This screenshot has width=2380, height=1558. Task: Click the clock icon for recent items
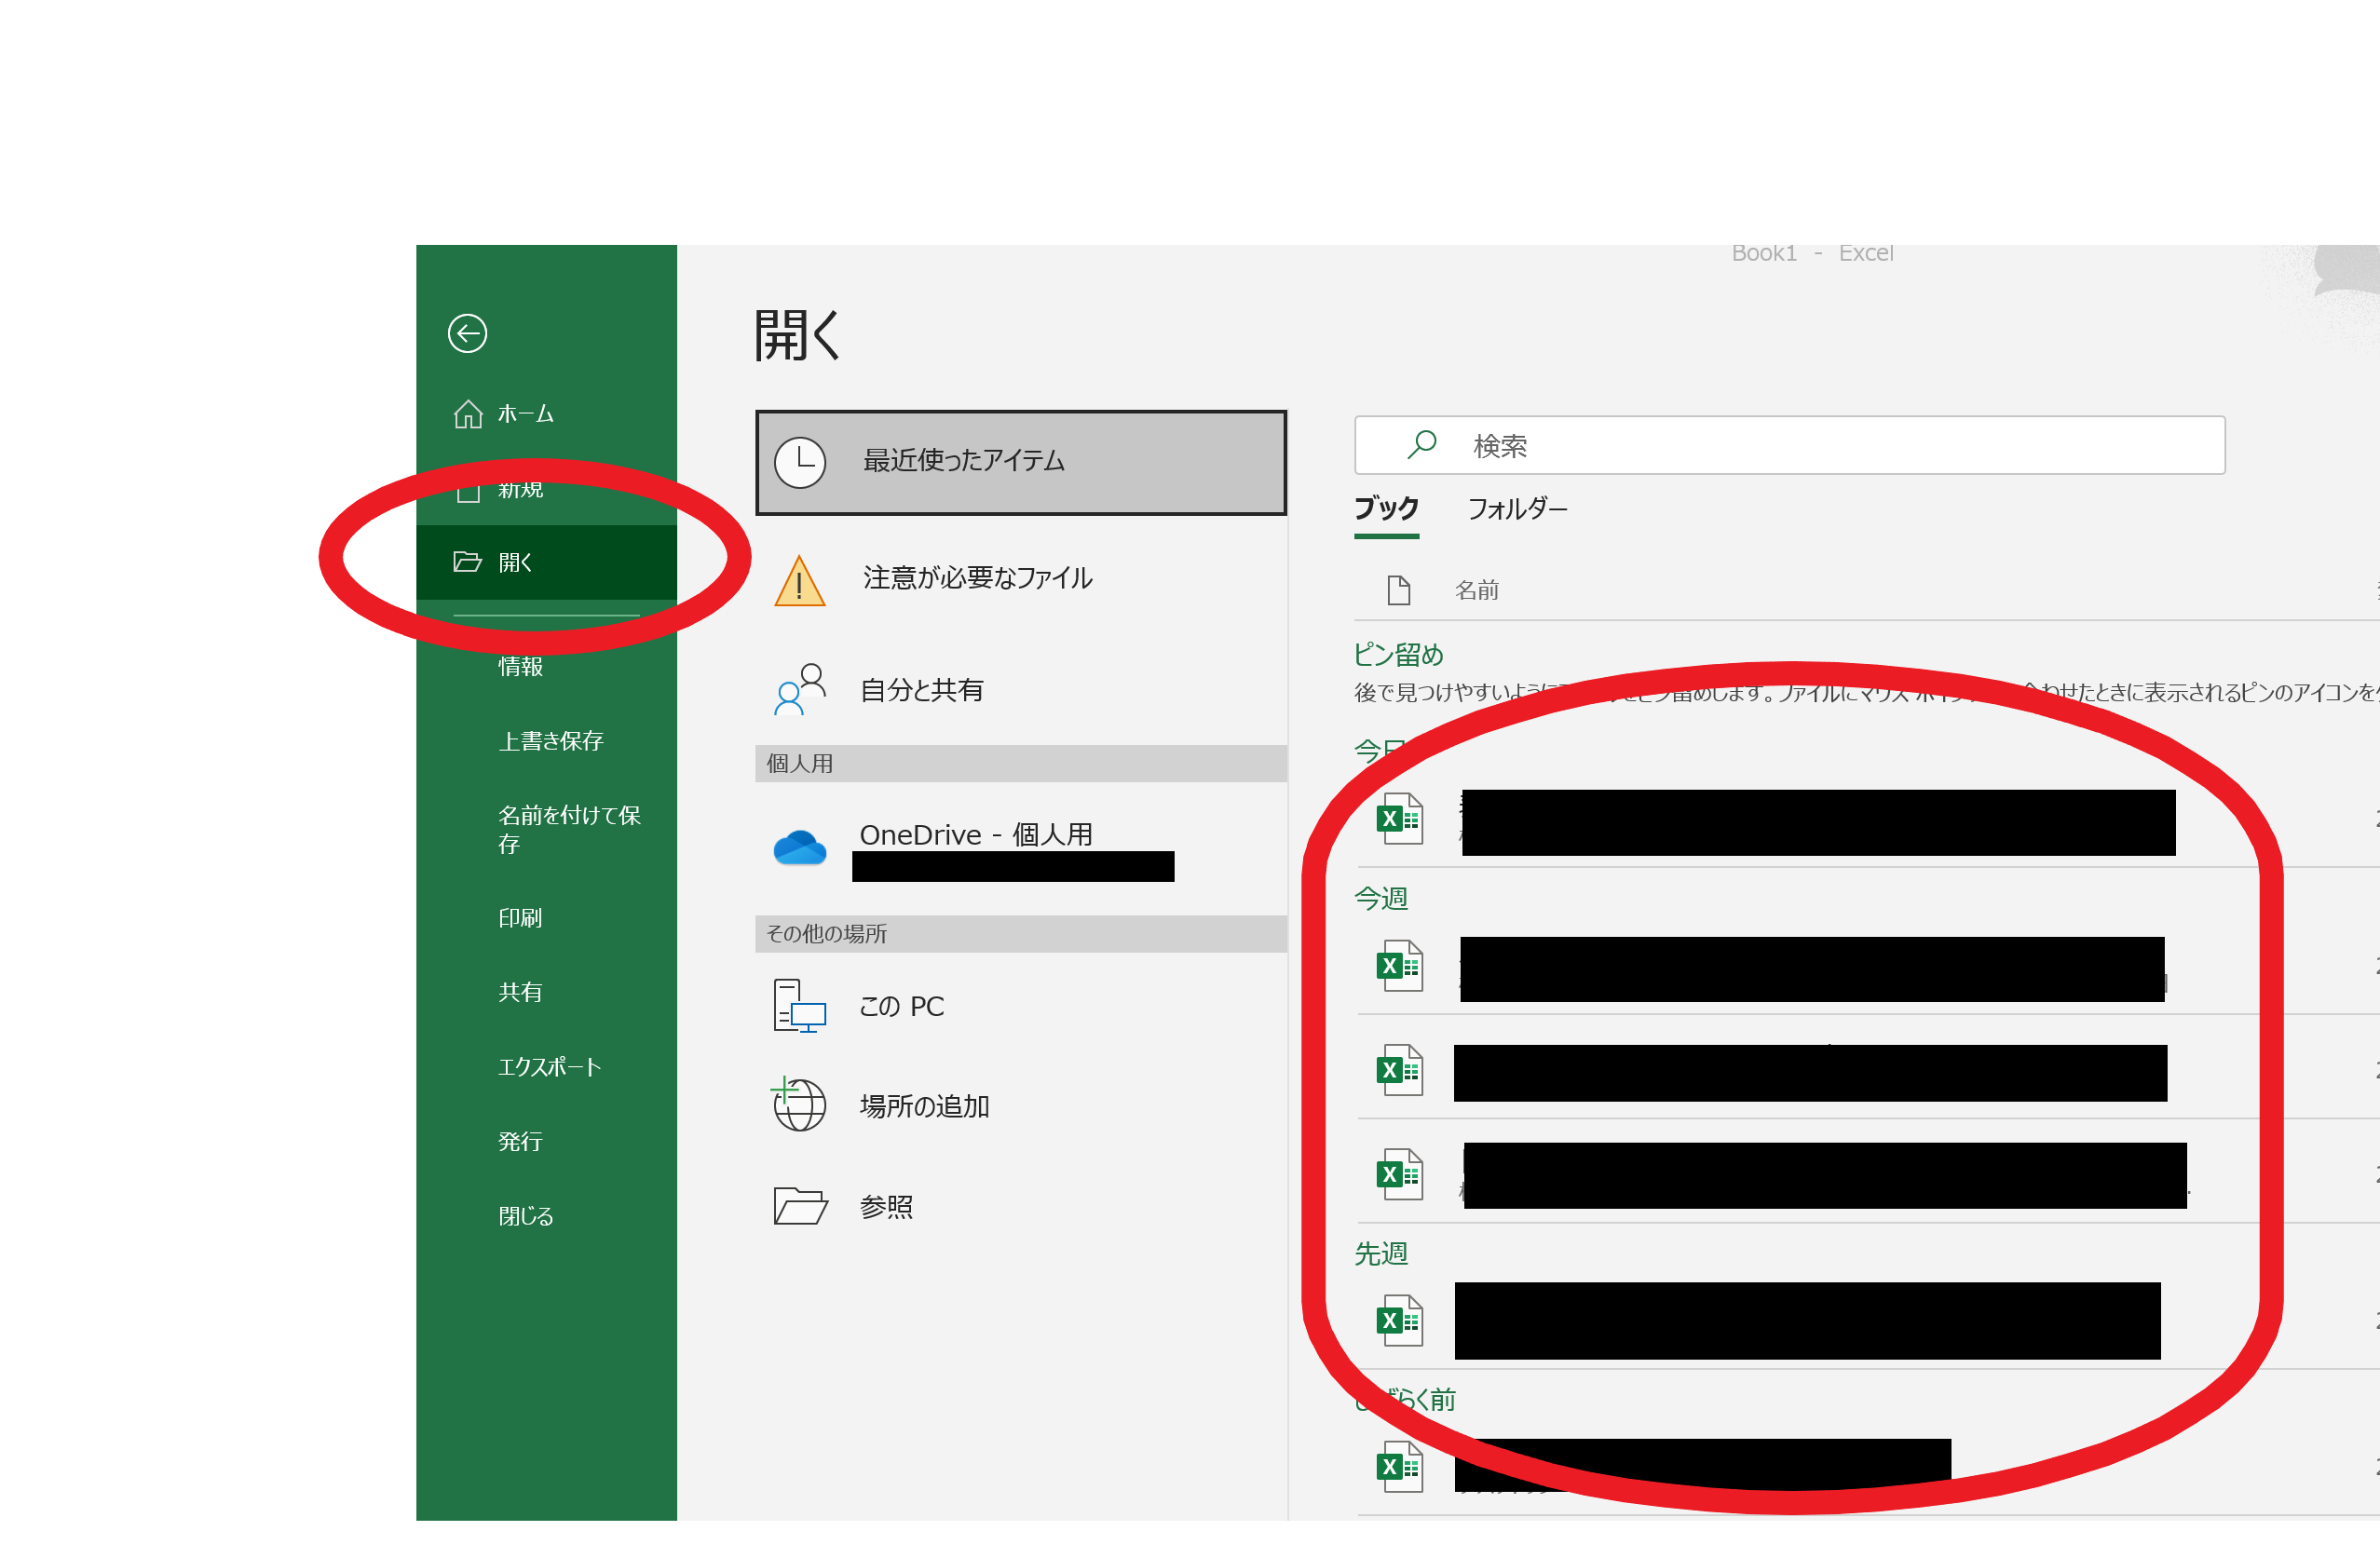click(x=800, y=462)
